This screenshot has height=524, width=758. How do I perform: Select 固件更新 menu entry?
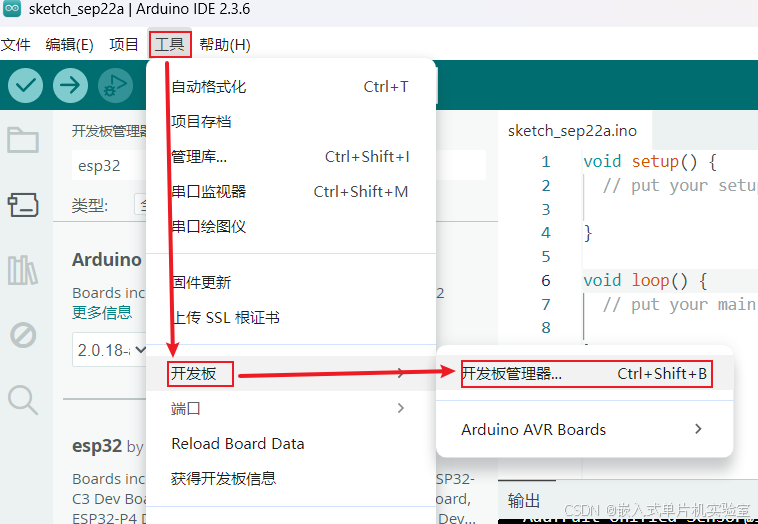pyautogui.click(x=291, y=282)
